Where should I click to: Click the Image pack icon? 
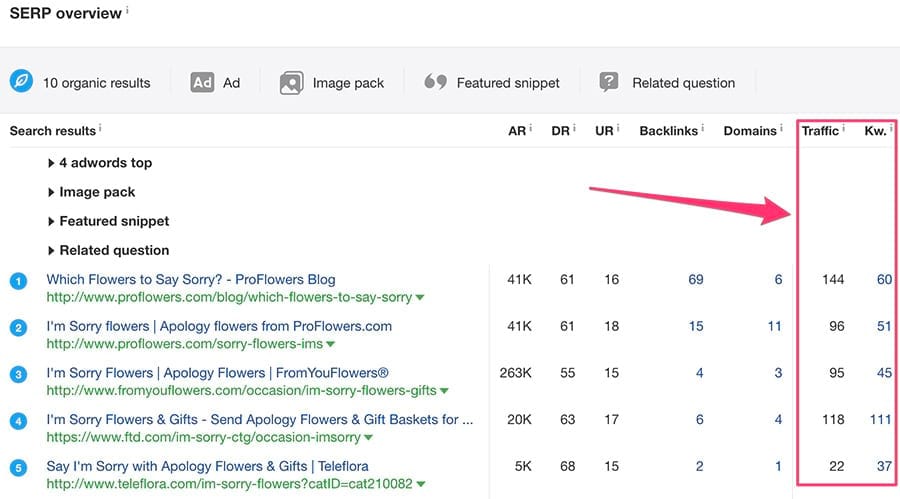pyautogui.click(x=291, y=82)
